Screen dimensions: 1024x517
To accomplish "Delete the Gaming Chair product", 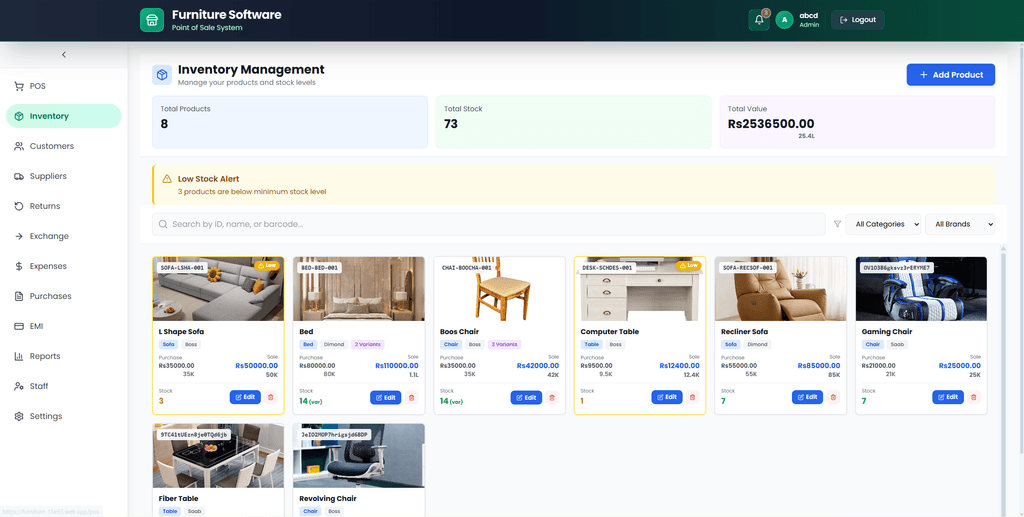I will coord(974,397).
